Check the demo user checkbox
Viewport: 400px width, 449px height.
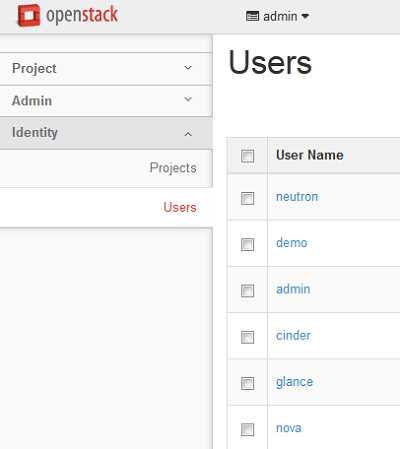click(247, 244)
